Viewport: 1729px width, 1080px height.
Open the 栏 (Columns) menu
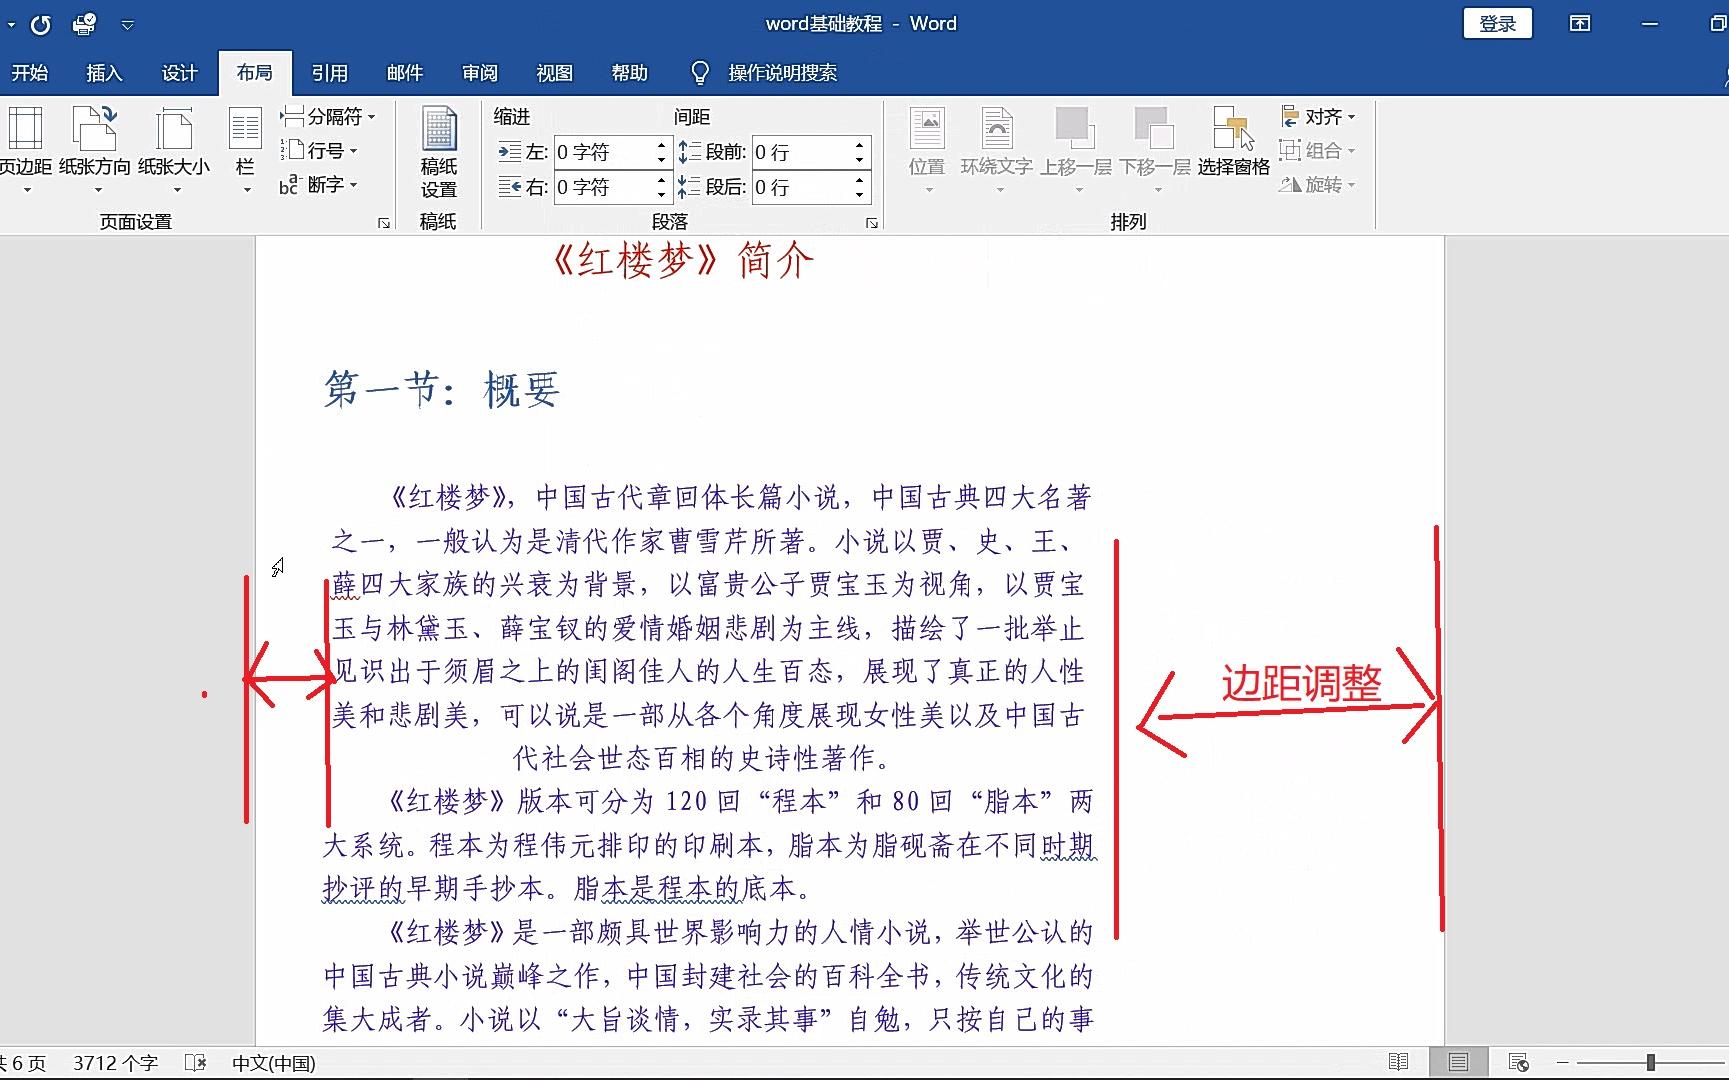245,150
